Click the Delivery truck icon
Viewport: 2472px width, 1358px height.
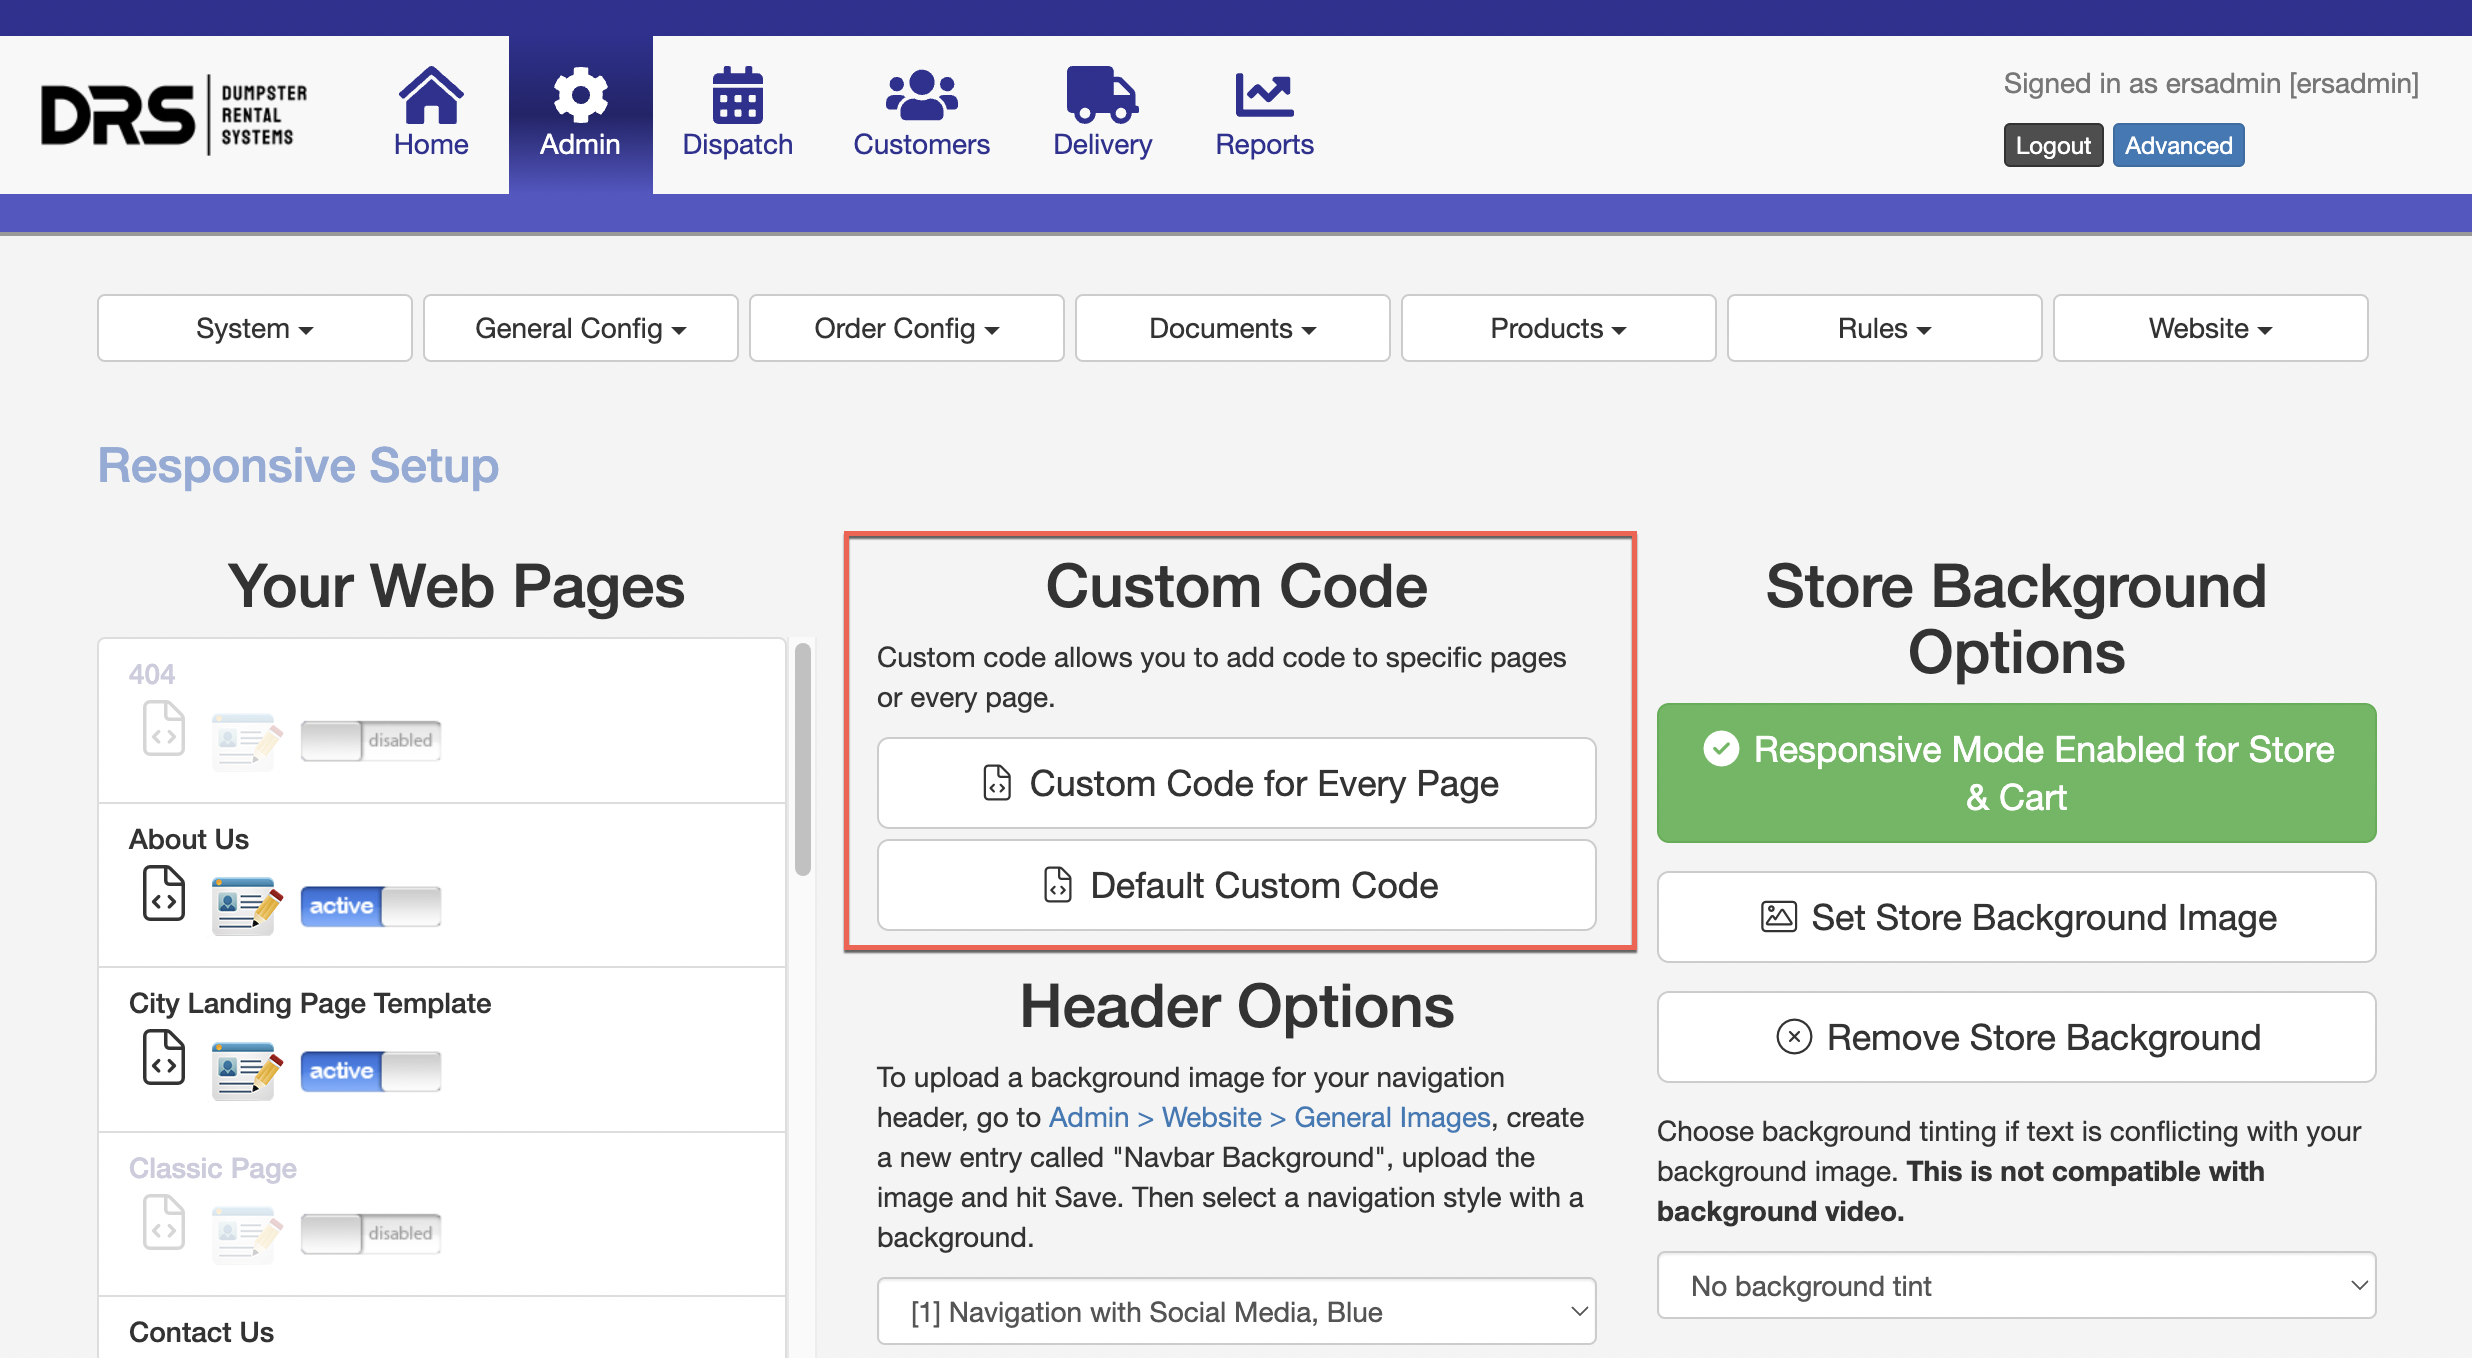[x=1102, y=96]
